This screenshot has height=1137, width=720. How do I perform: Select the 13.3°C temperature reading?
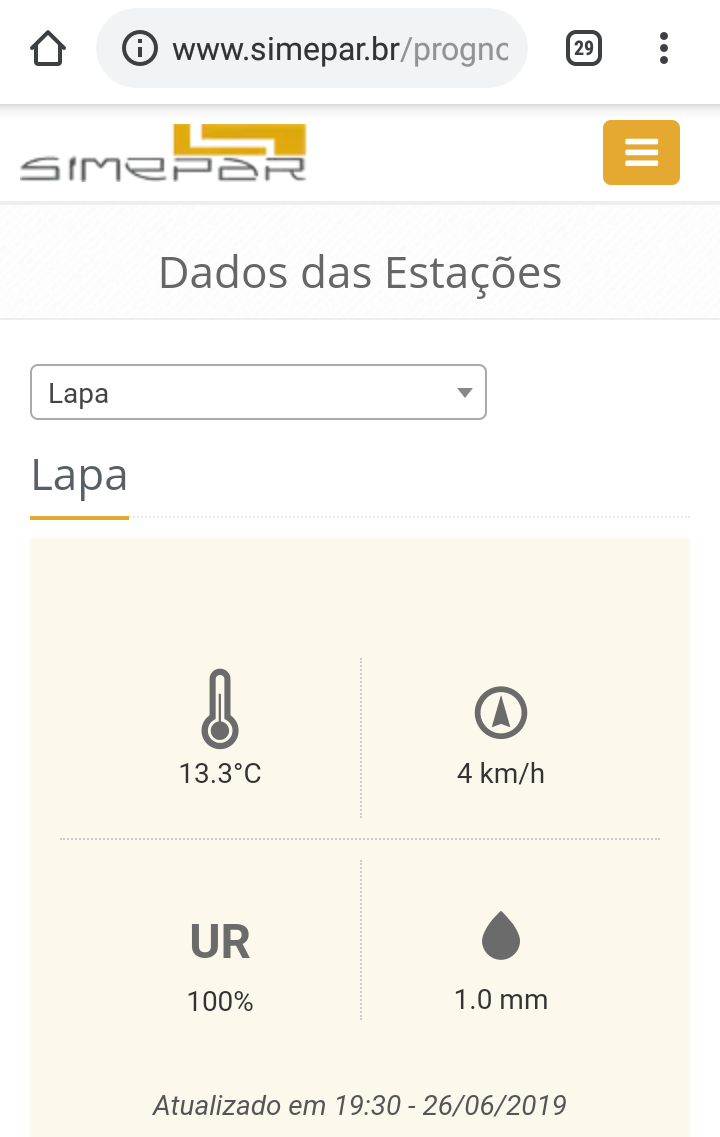coord(220,774)
